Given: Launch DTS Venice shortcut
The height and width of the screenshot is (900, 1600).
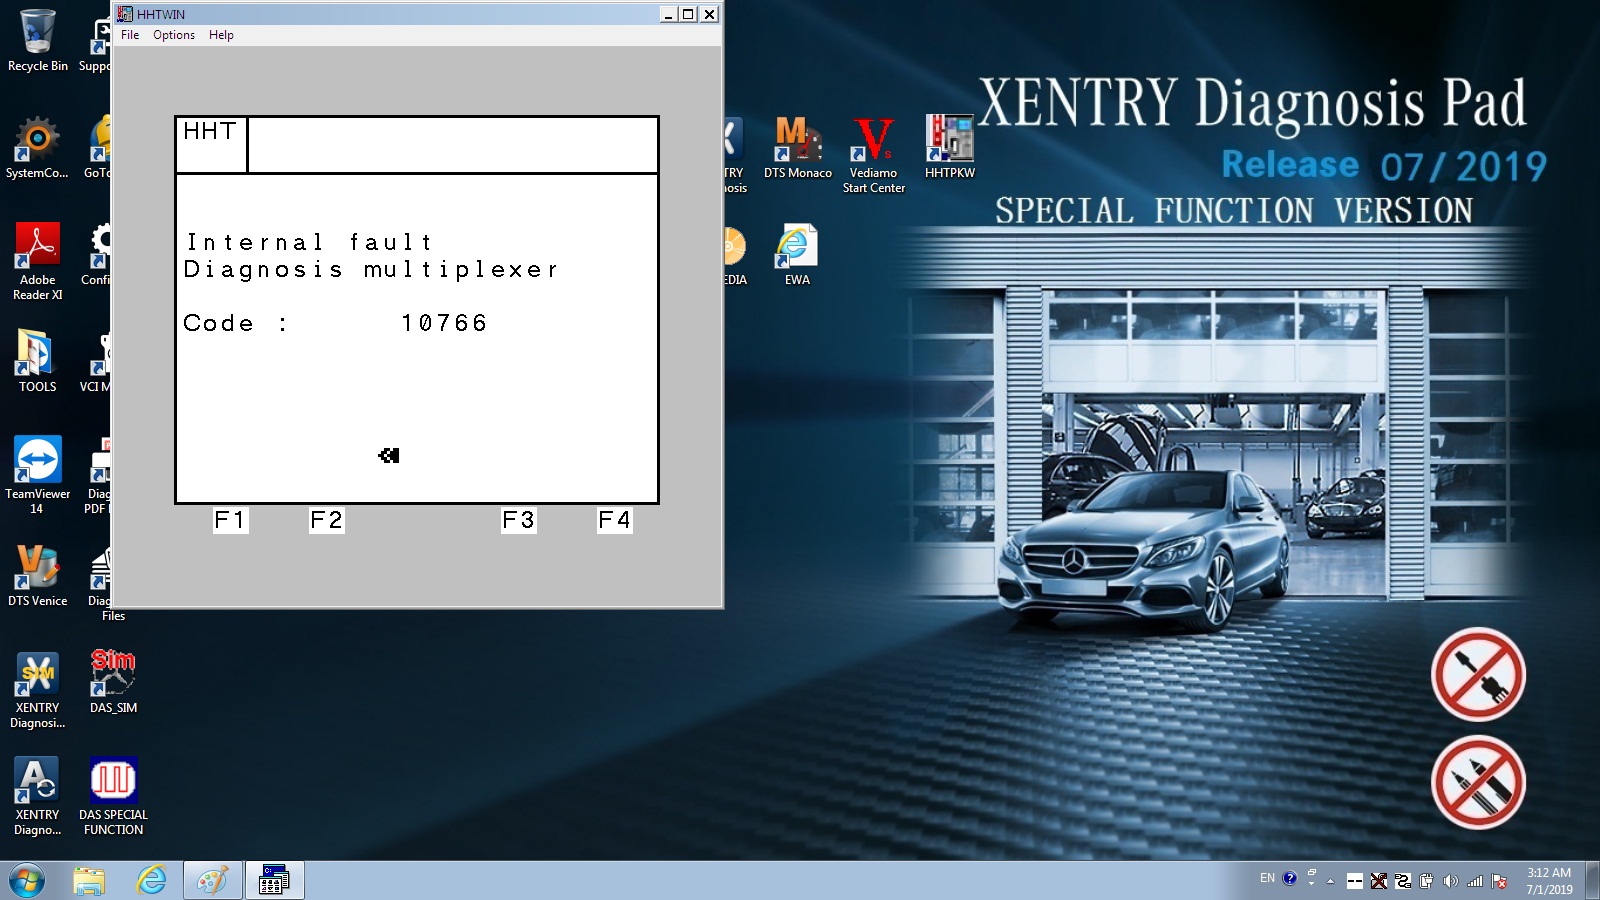Looking at the screenshot, I should 38,576.
